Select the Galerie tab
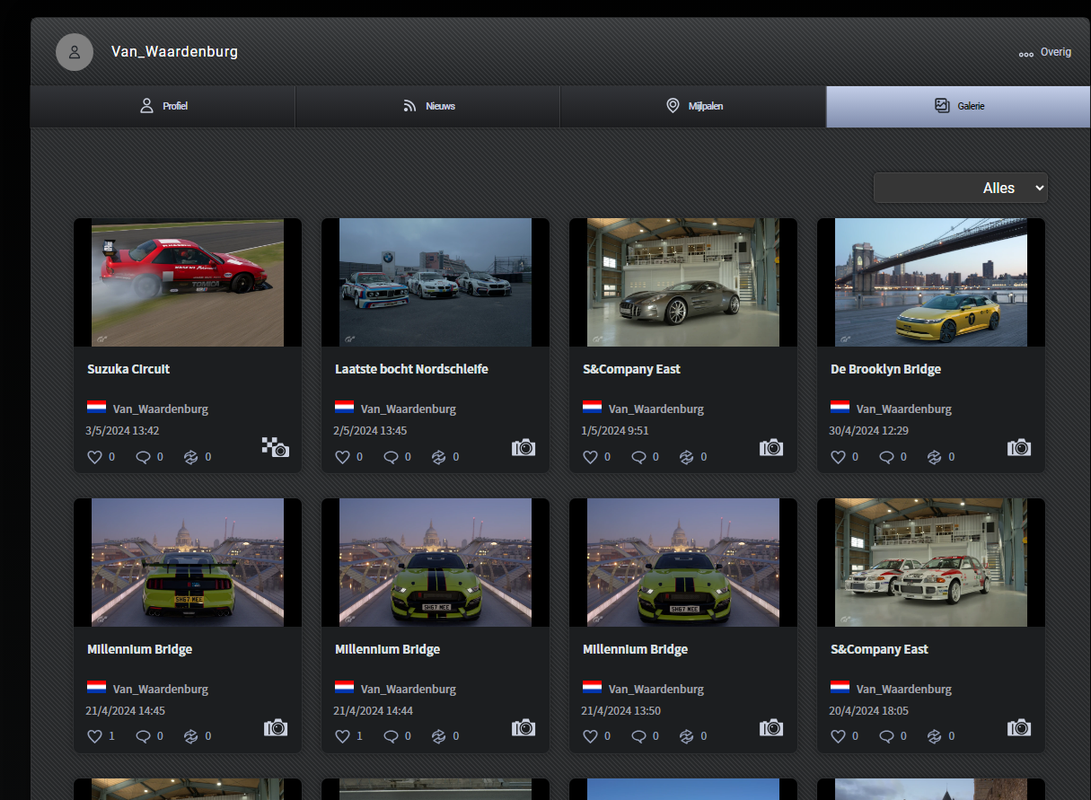Screen dimensions: 1091x800 (x=958, y=106)
